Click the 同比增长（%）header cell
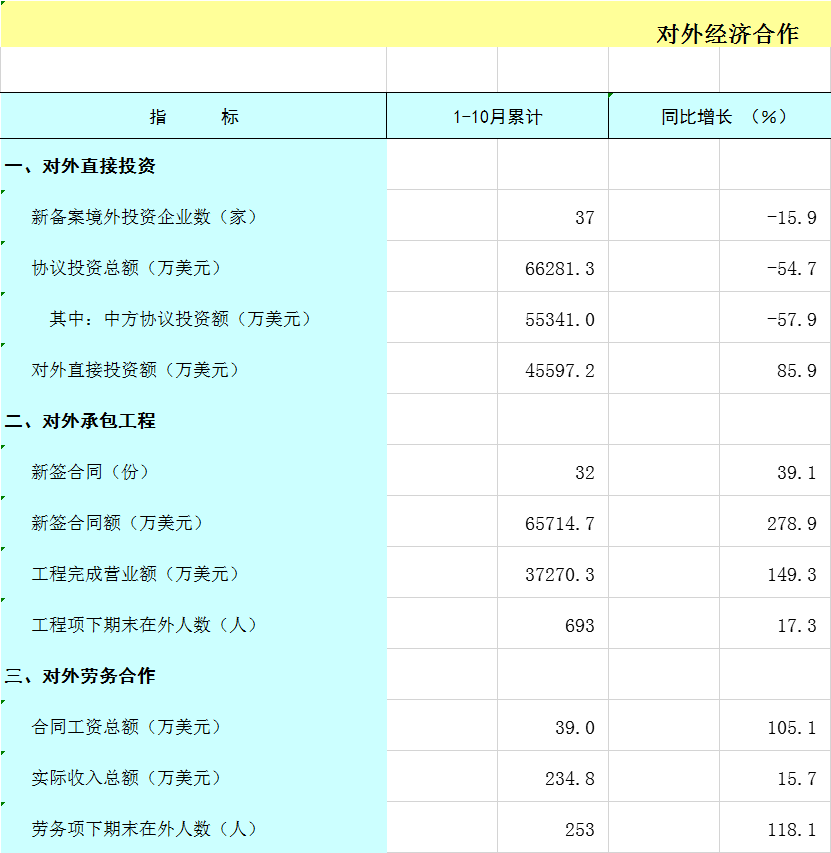 719,116
